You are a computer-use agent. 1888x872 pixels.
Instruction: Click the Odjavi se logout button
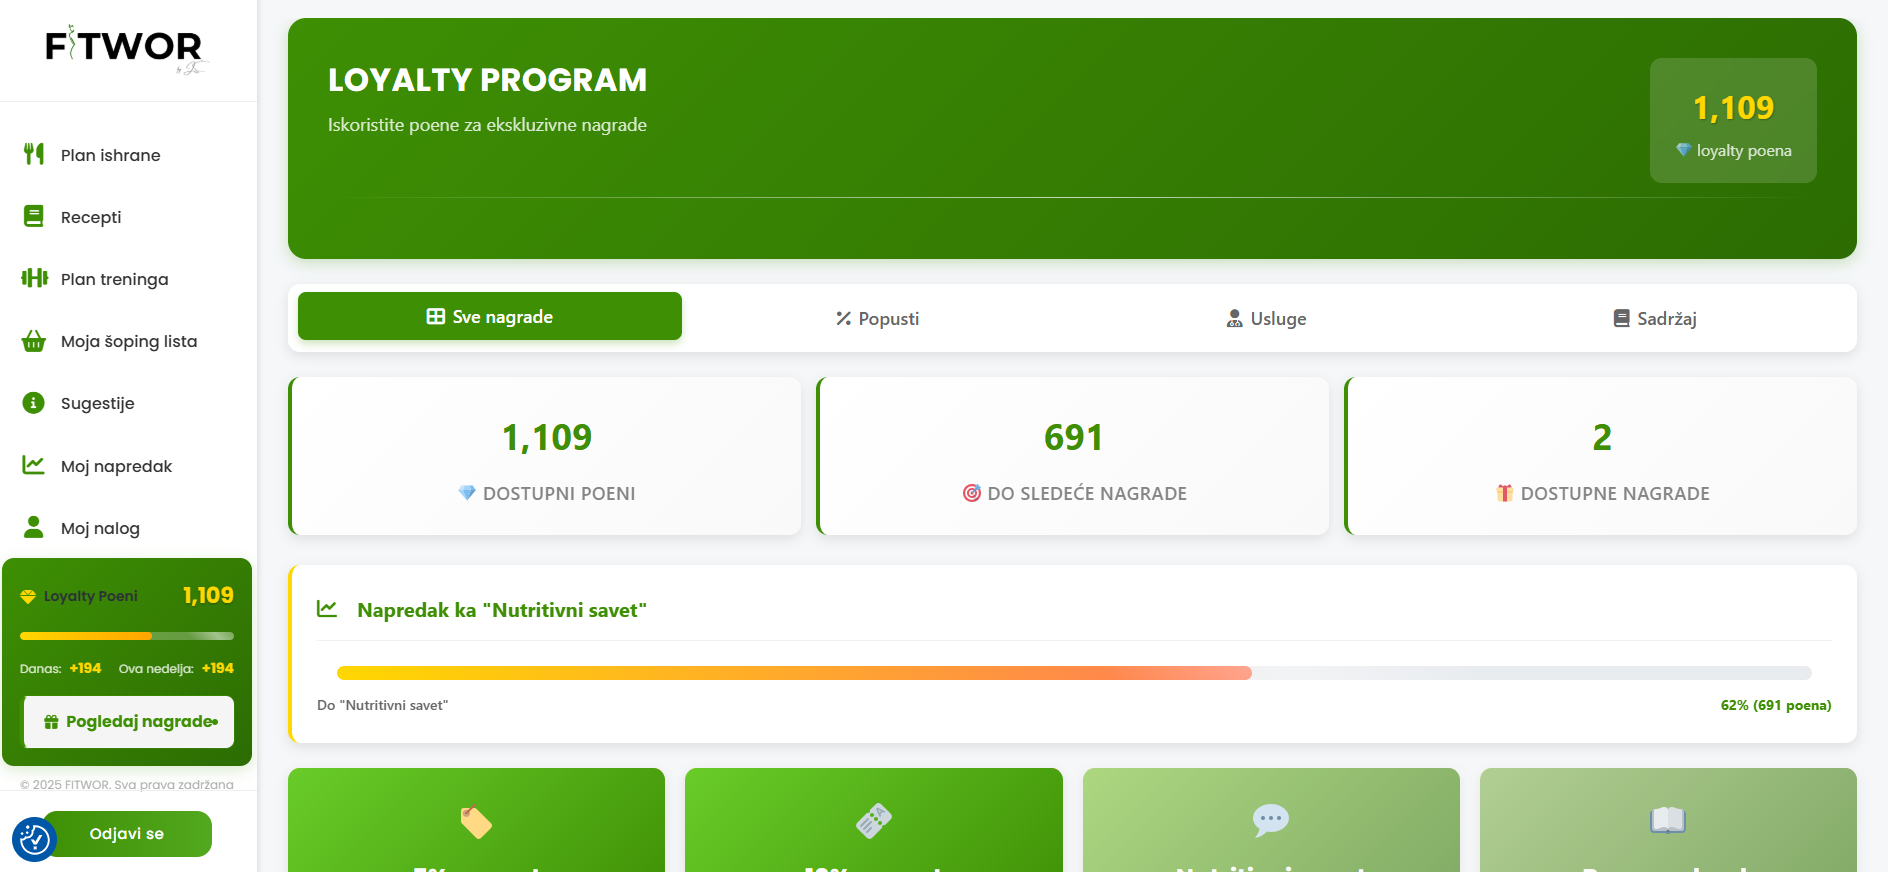tap(127, 834)
